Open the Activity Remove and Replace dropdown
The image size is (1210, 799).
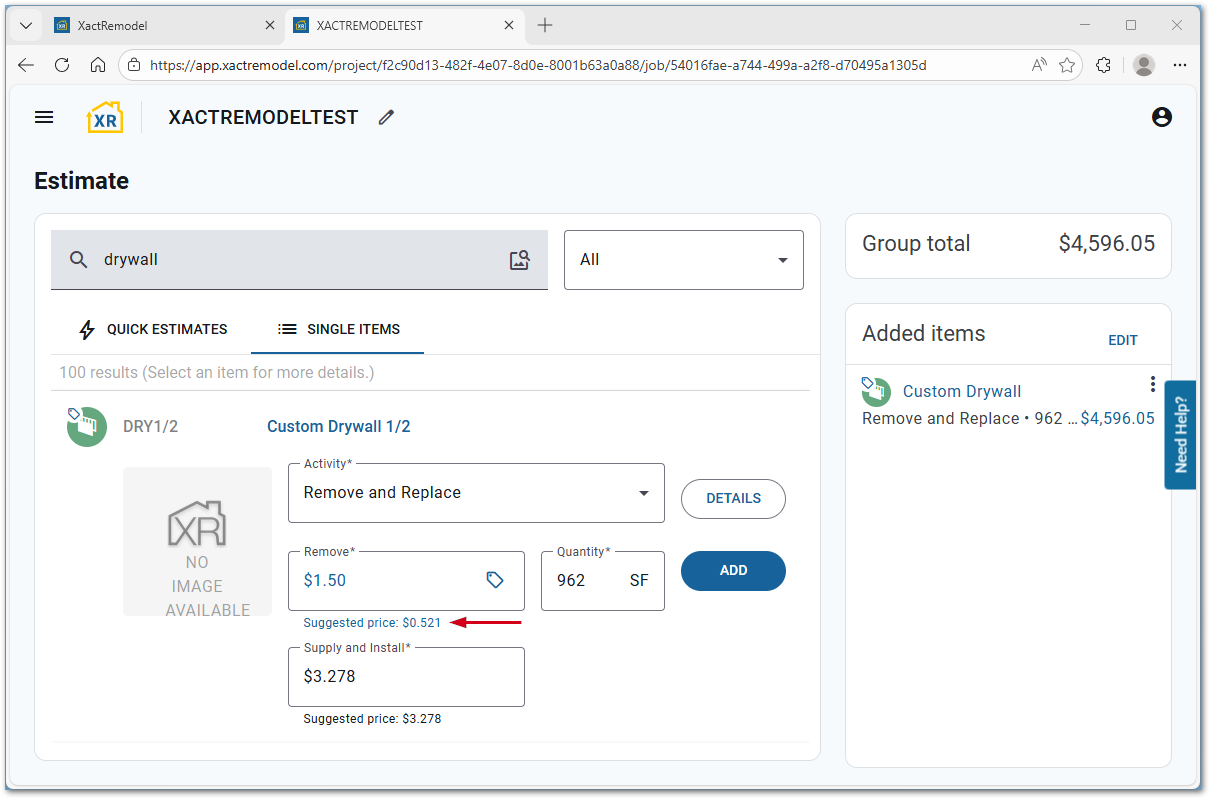pos(476,493)
